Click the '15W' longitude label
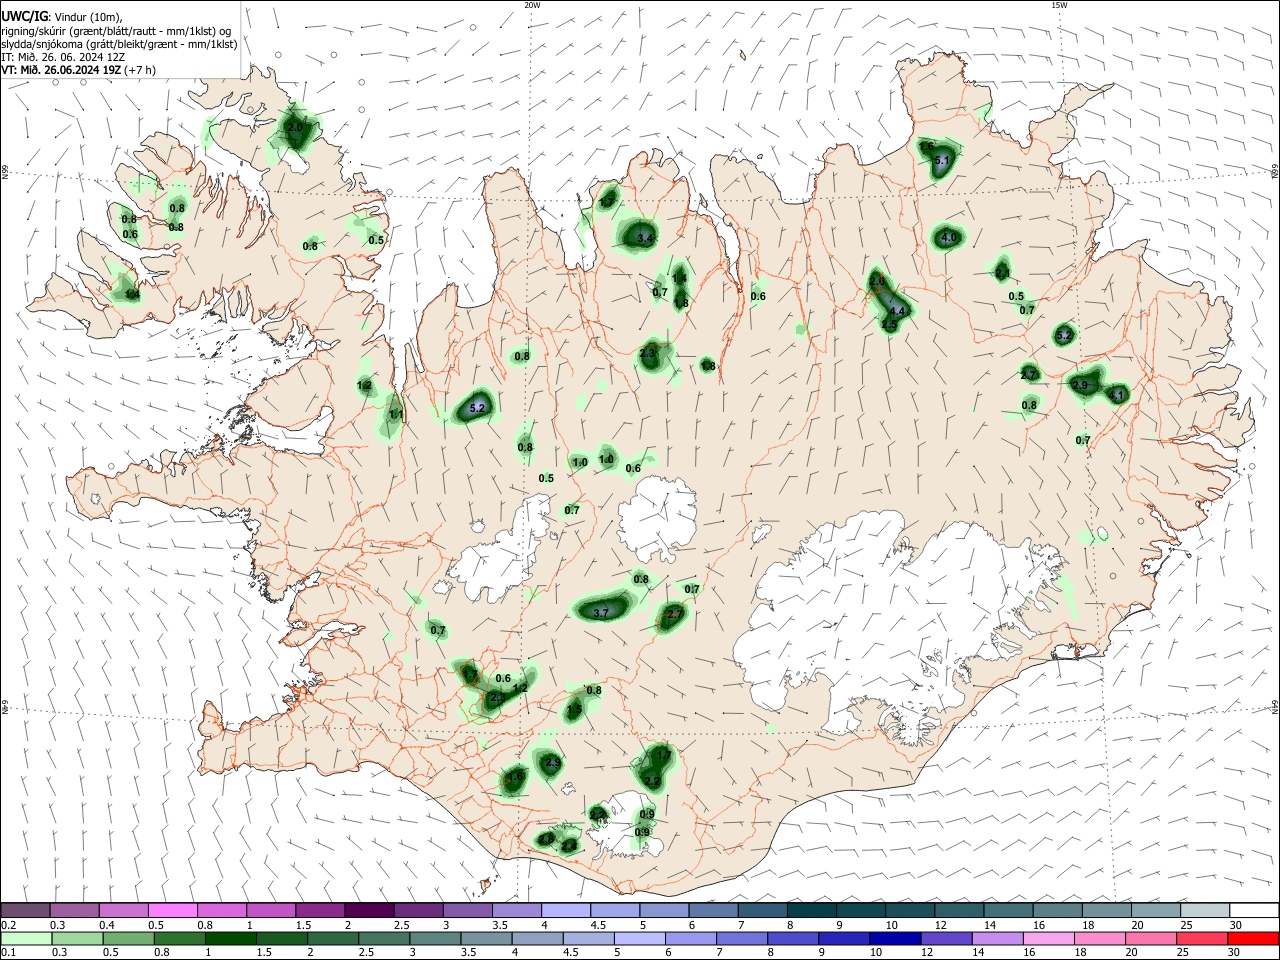 (1058, 5)
